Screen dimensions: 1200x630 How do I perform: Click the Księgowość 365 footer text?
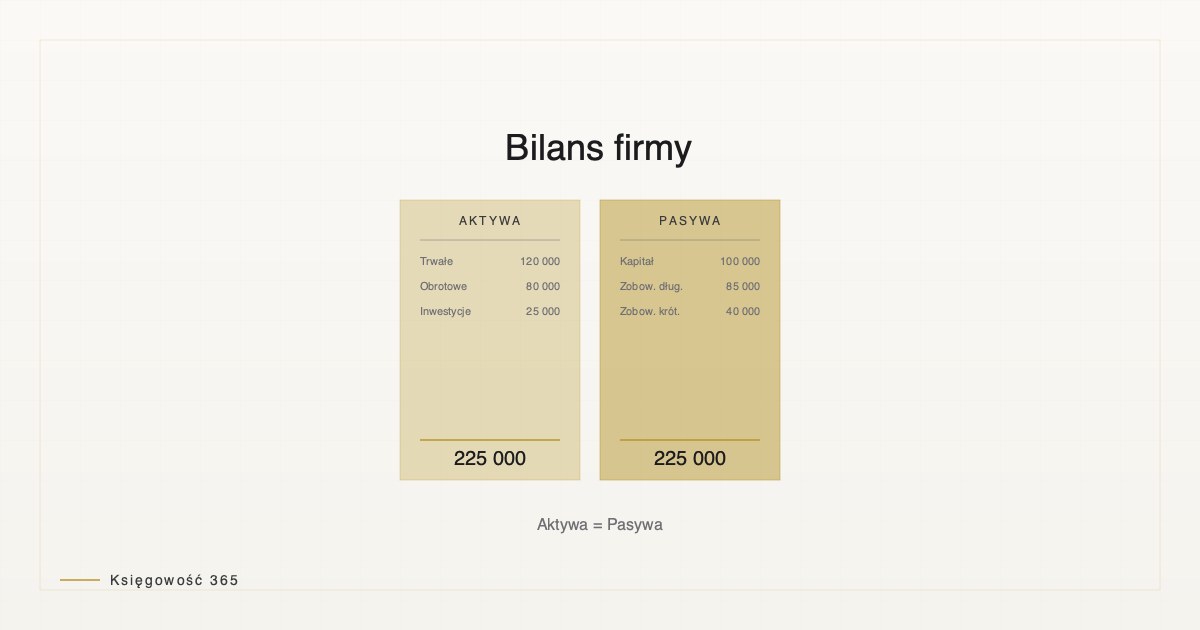(x=174, y=580)
